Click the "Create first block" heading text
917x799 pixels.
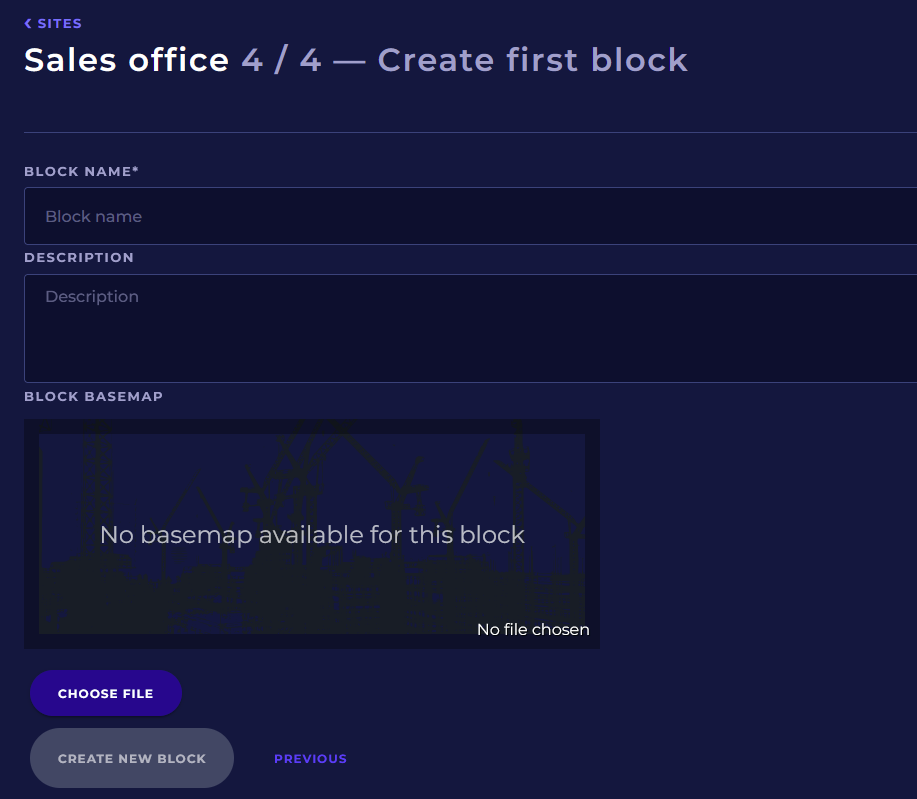point(533,60)
